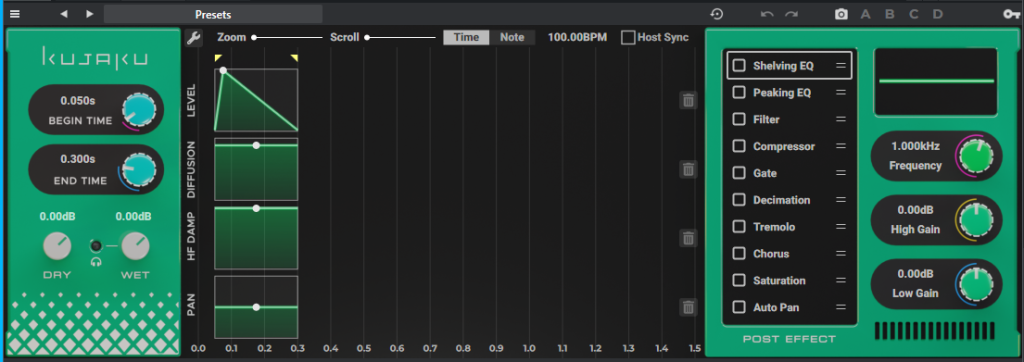Click the Level envelope trash icon
The image size is (1024, 362).
click(x=688, y=100)
